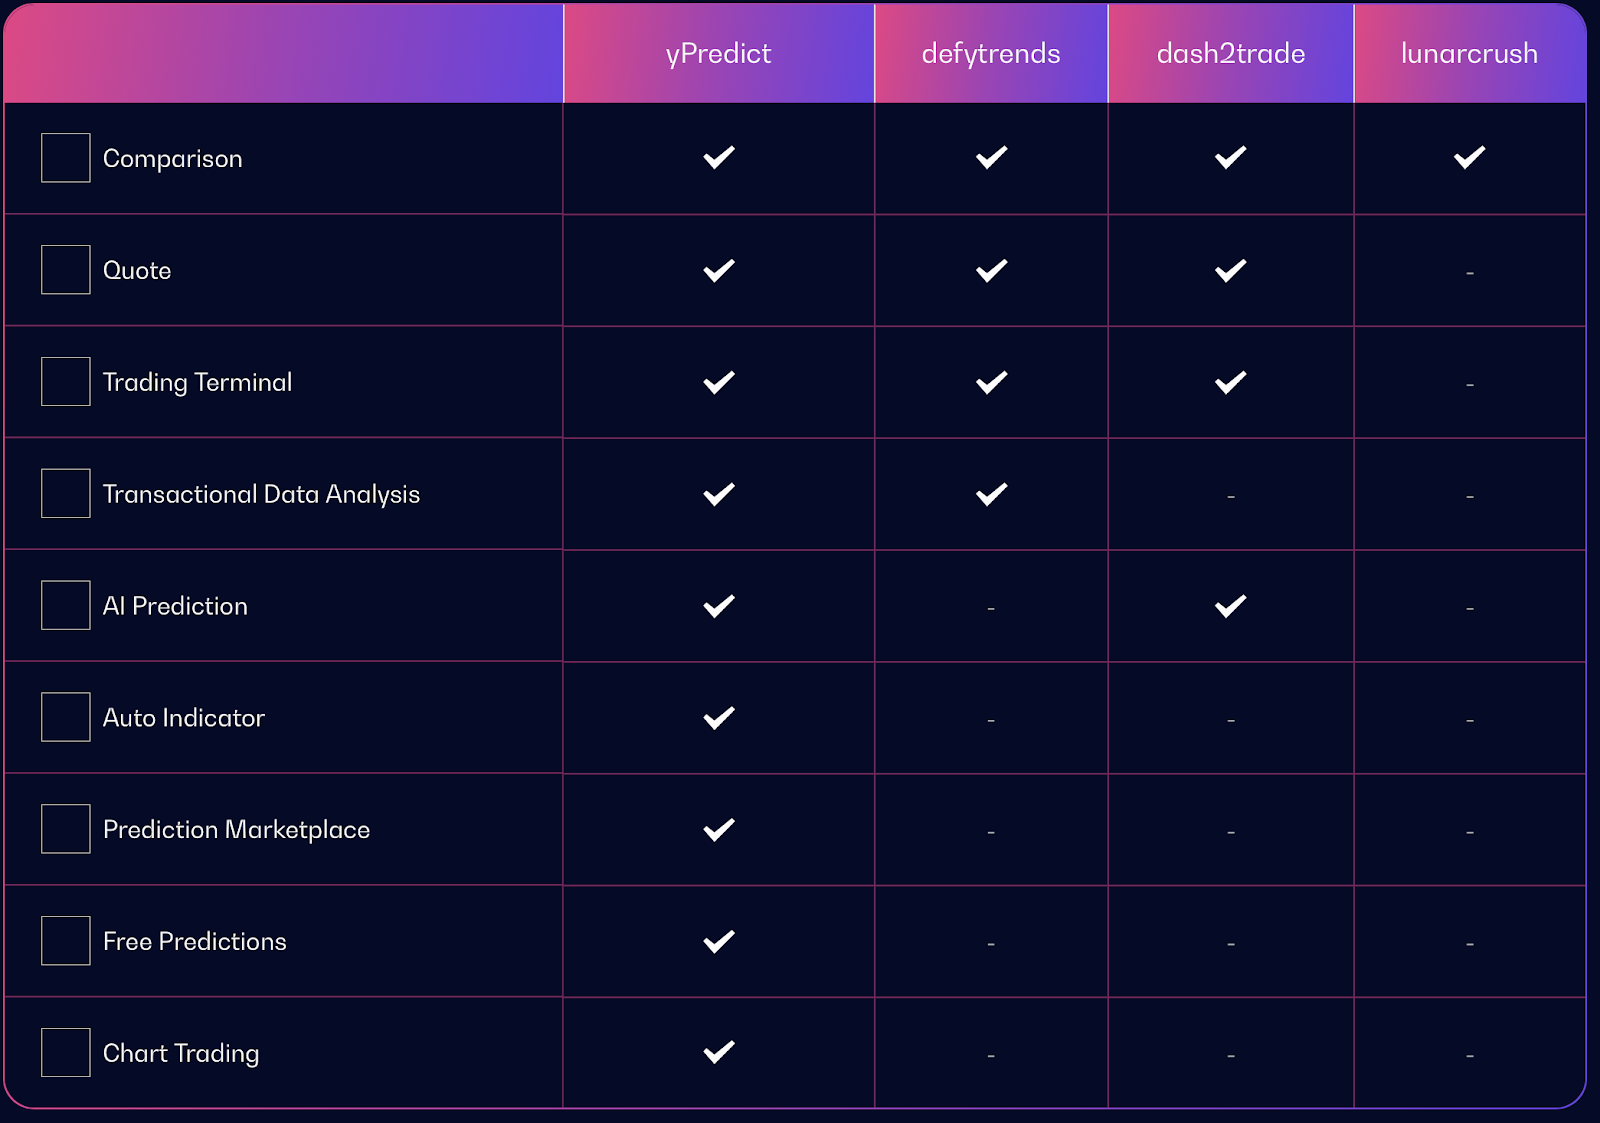Click defytrends checkmark in Quote row
The height and width of the screenshot is (1123, 1600).
coord(991,270)
